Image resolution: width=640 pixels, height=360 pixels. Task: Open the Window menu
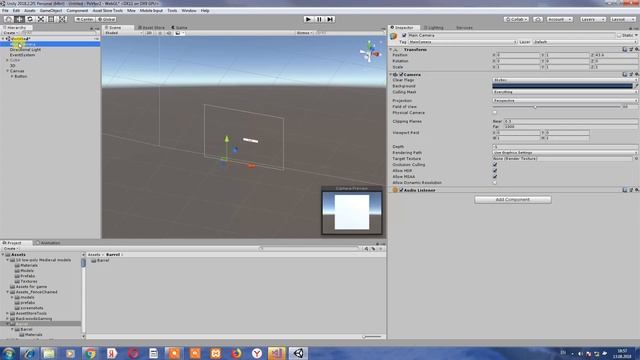[189, 11]
